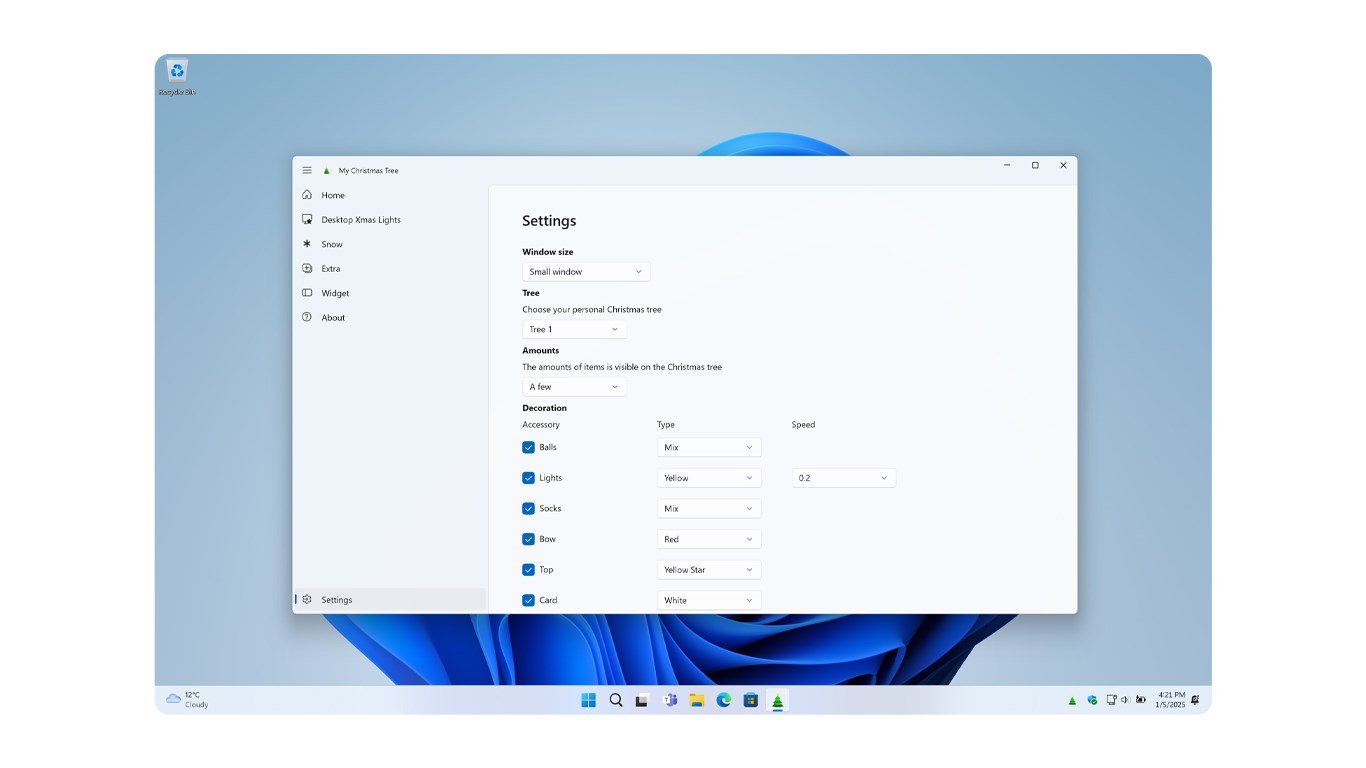Click the Settings gear icon
Viewport: 1366px width, 768px height.
click(307, 599)
